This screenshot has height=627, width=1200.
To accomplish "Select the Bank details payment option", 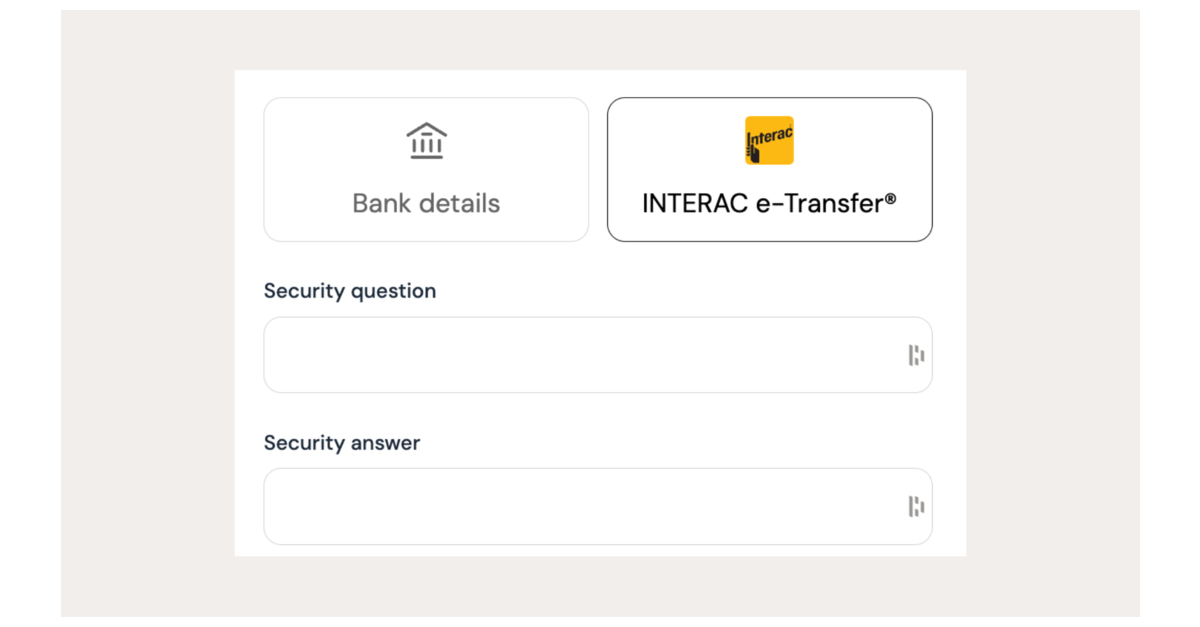I will [x=427, y=169].
